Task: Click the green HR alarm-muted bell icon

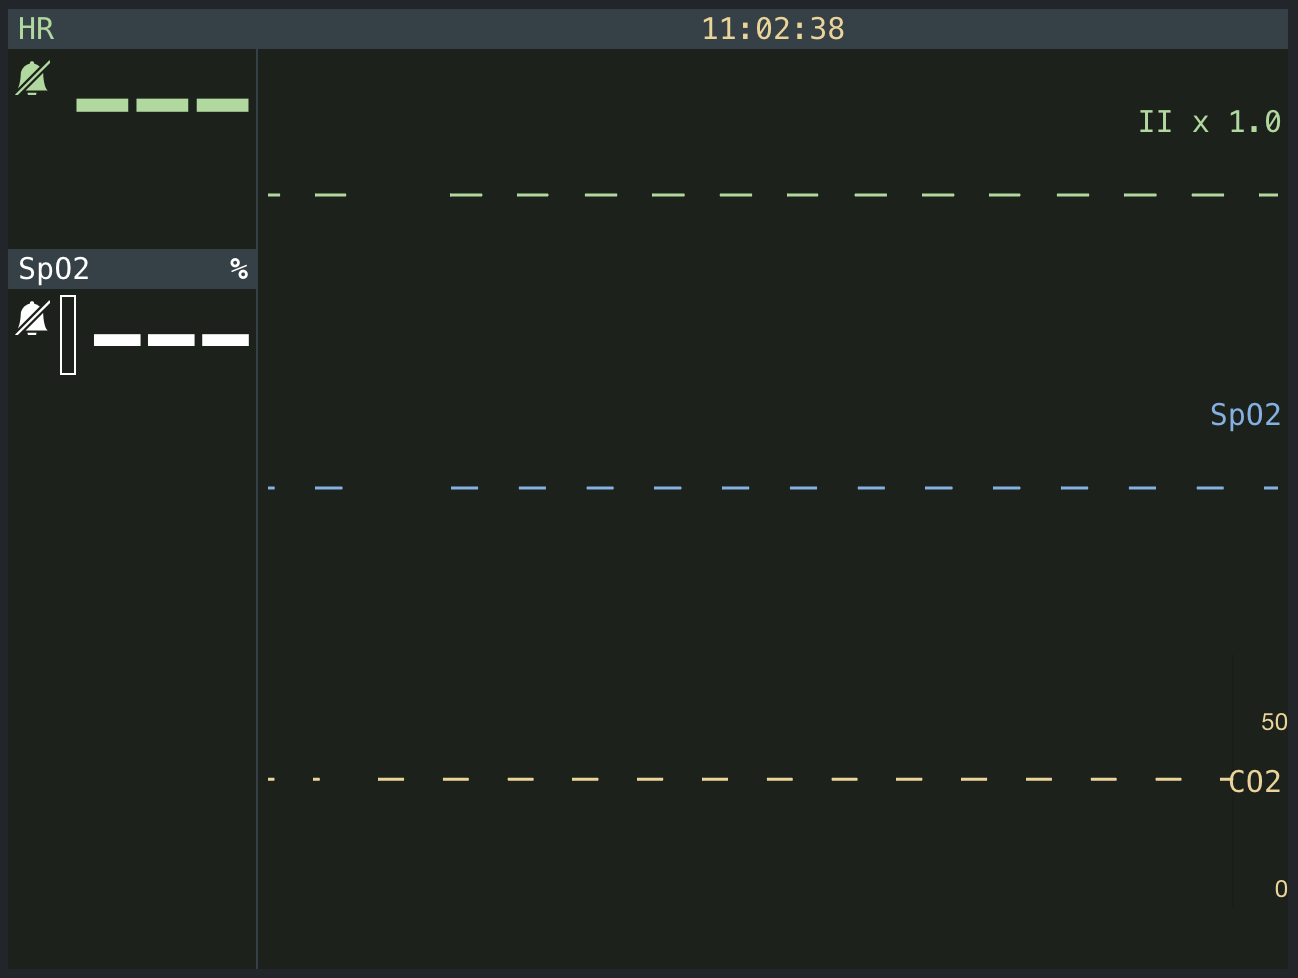Action: (x=32, y=78)
